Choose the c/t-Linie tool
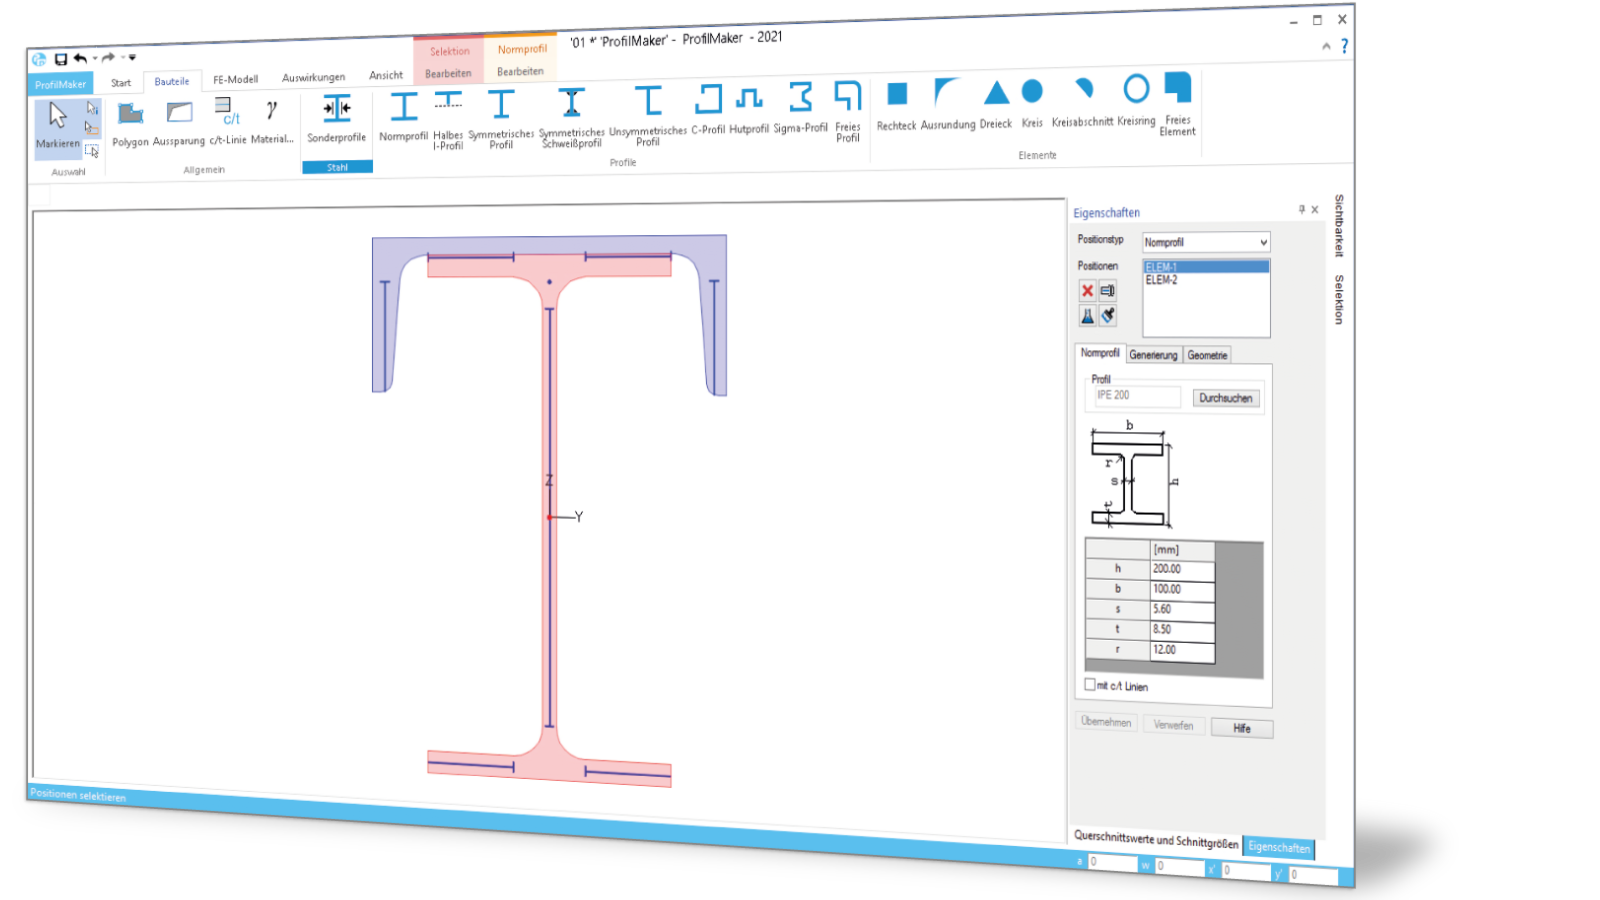The width and height of the screenshot is (1600, 900). [228, 122]
